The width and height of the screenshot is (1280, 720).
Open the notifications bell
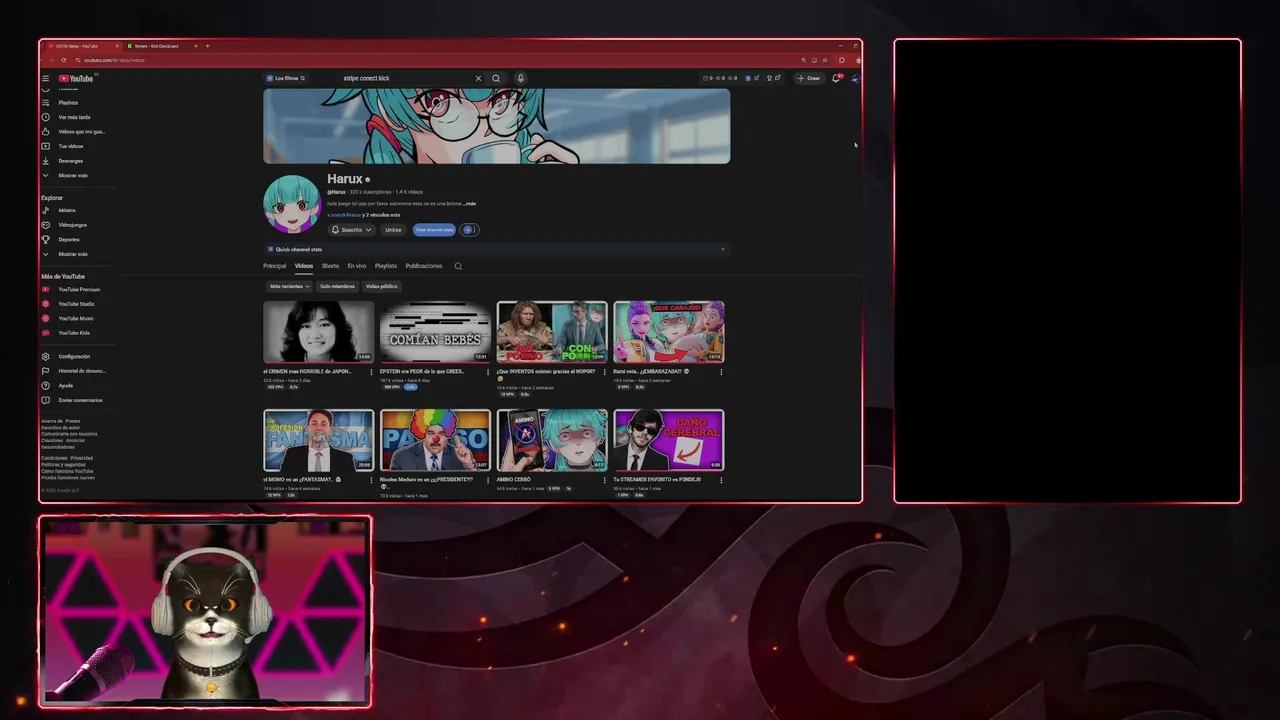point(836,78)
